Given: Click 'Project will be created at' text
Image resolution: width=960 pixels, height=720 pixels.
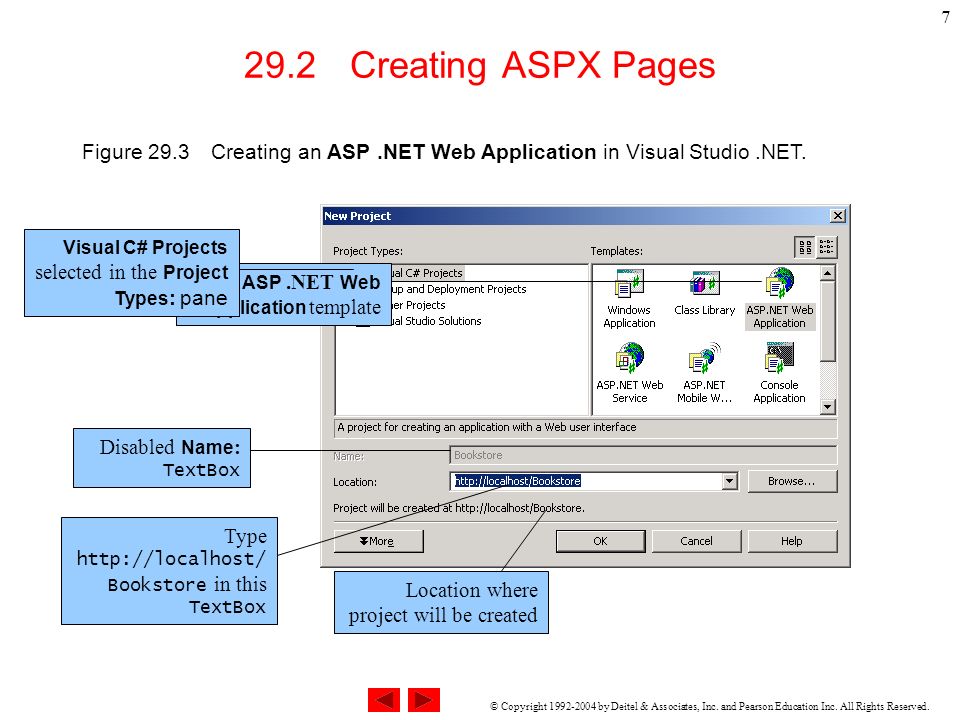Looking at the screenshot, I should coord(459,508).
